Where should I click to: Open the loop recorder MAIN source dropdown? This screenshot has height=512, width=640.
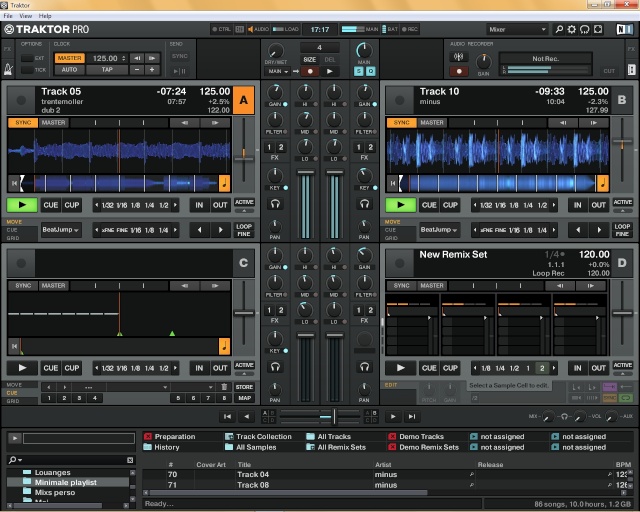point(278,71)
